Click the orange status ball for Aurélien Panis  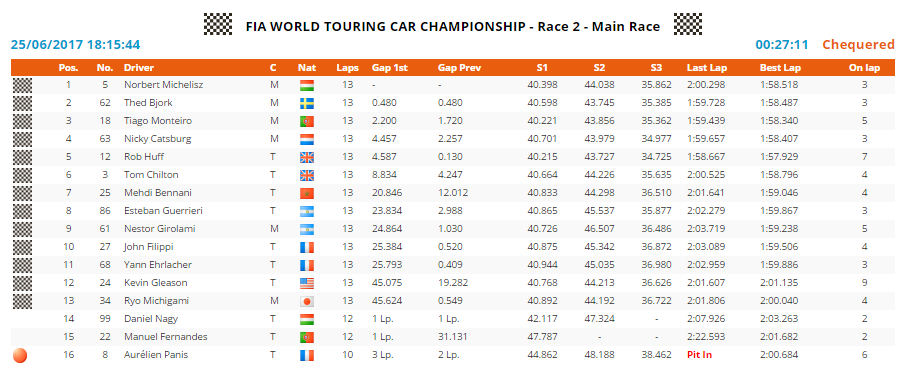[20, 355]
